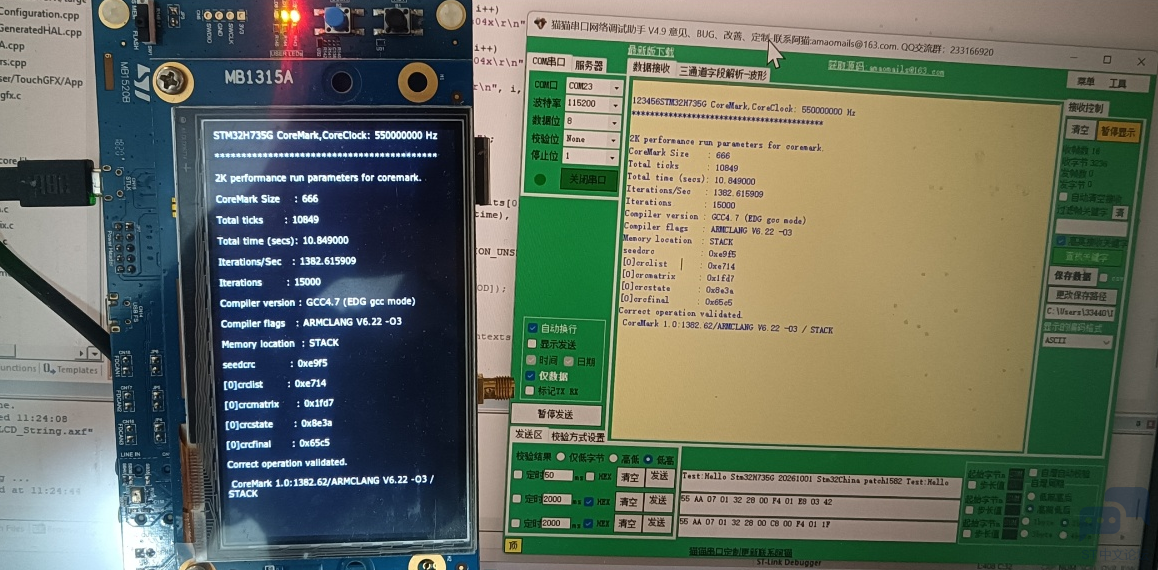Switch to the 发送区 tab

click(529, 433)
